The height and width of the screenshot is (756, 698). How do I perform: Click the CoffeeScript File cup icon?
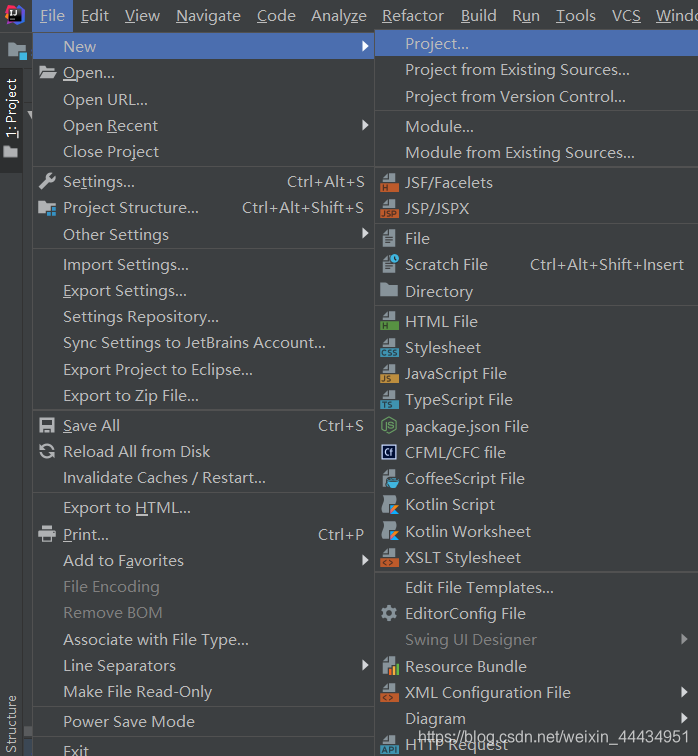(390, 478)
